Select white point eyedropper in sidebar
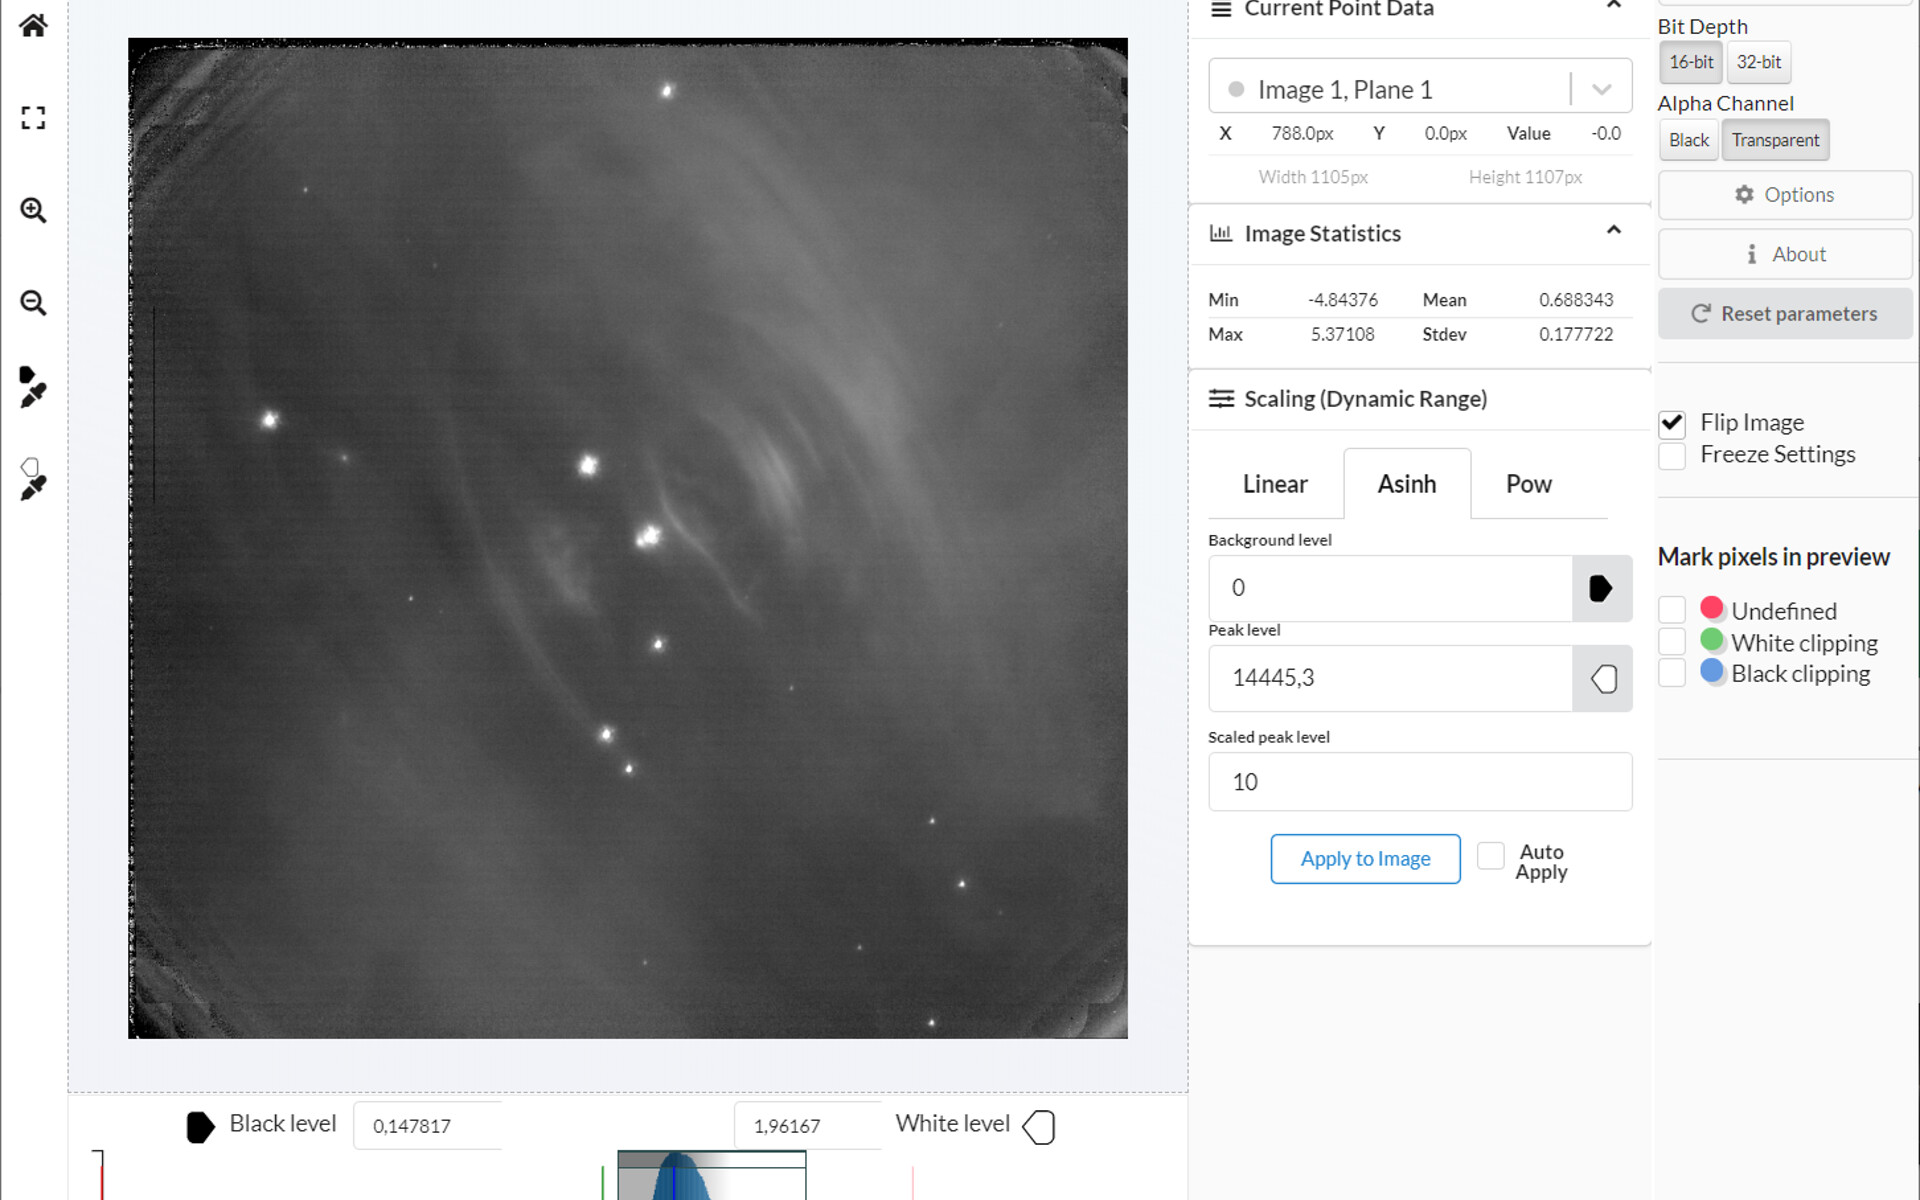1920x1200 pixels. (33, 479)
